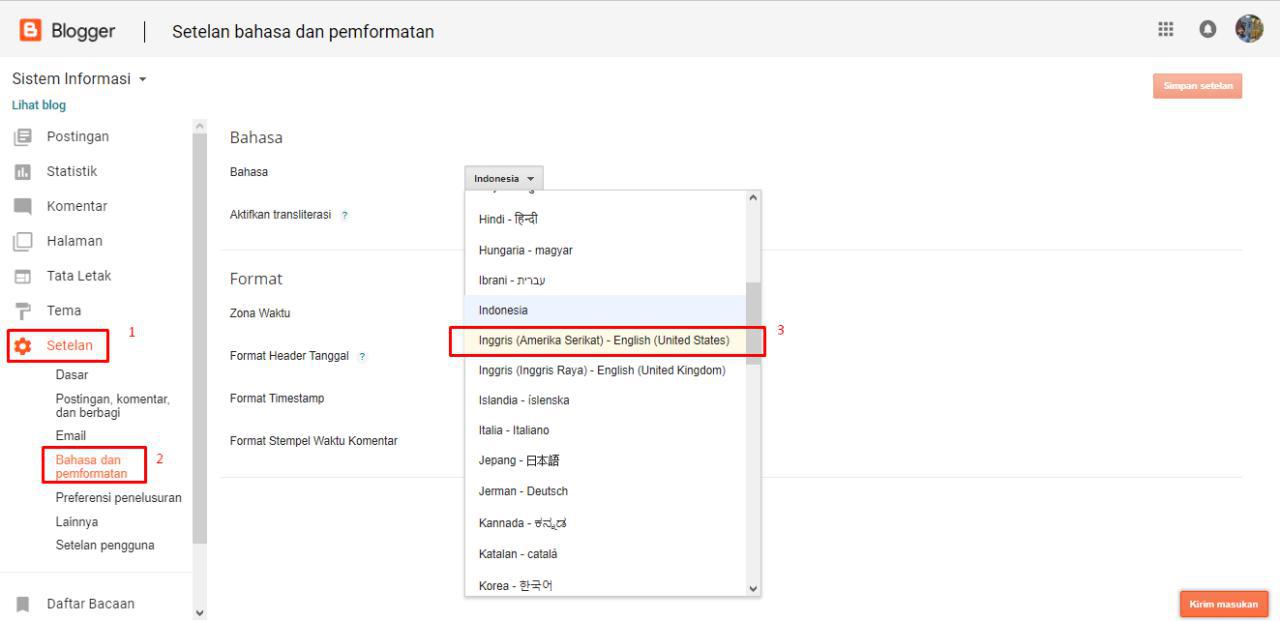Click the Kirim masukan button

(1224, 603)
